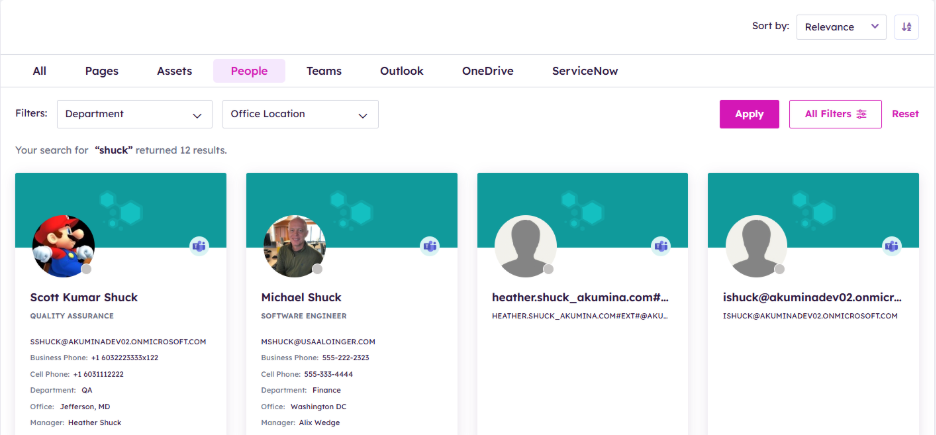Select the Assets tab
Viewport: 936px width, 435px height.
[174, 71]
